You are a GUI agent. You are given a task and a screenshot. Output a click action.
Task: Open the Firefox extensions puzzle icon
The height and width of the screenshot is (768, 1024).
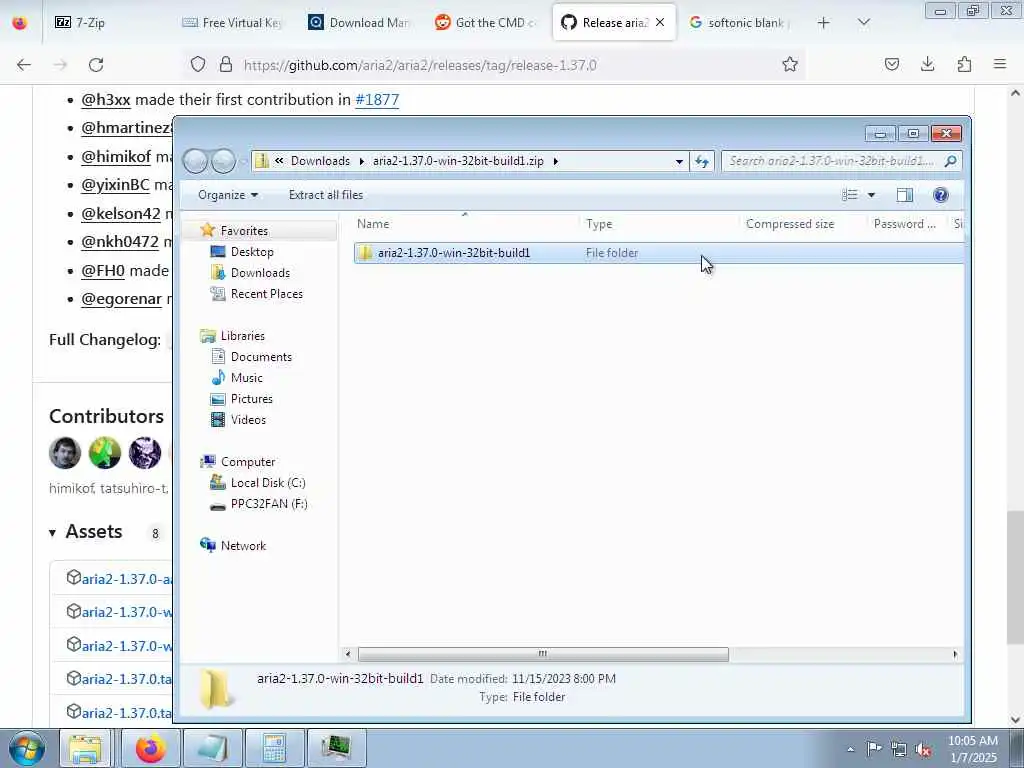pos(964,64)
